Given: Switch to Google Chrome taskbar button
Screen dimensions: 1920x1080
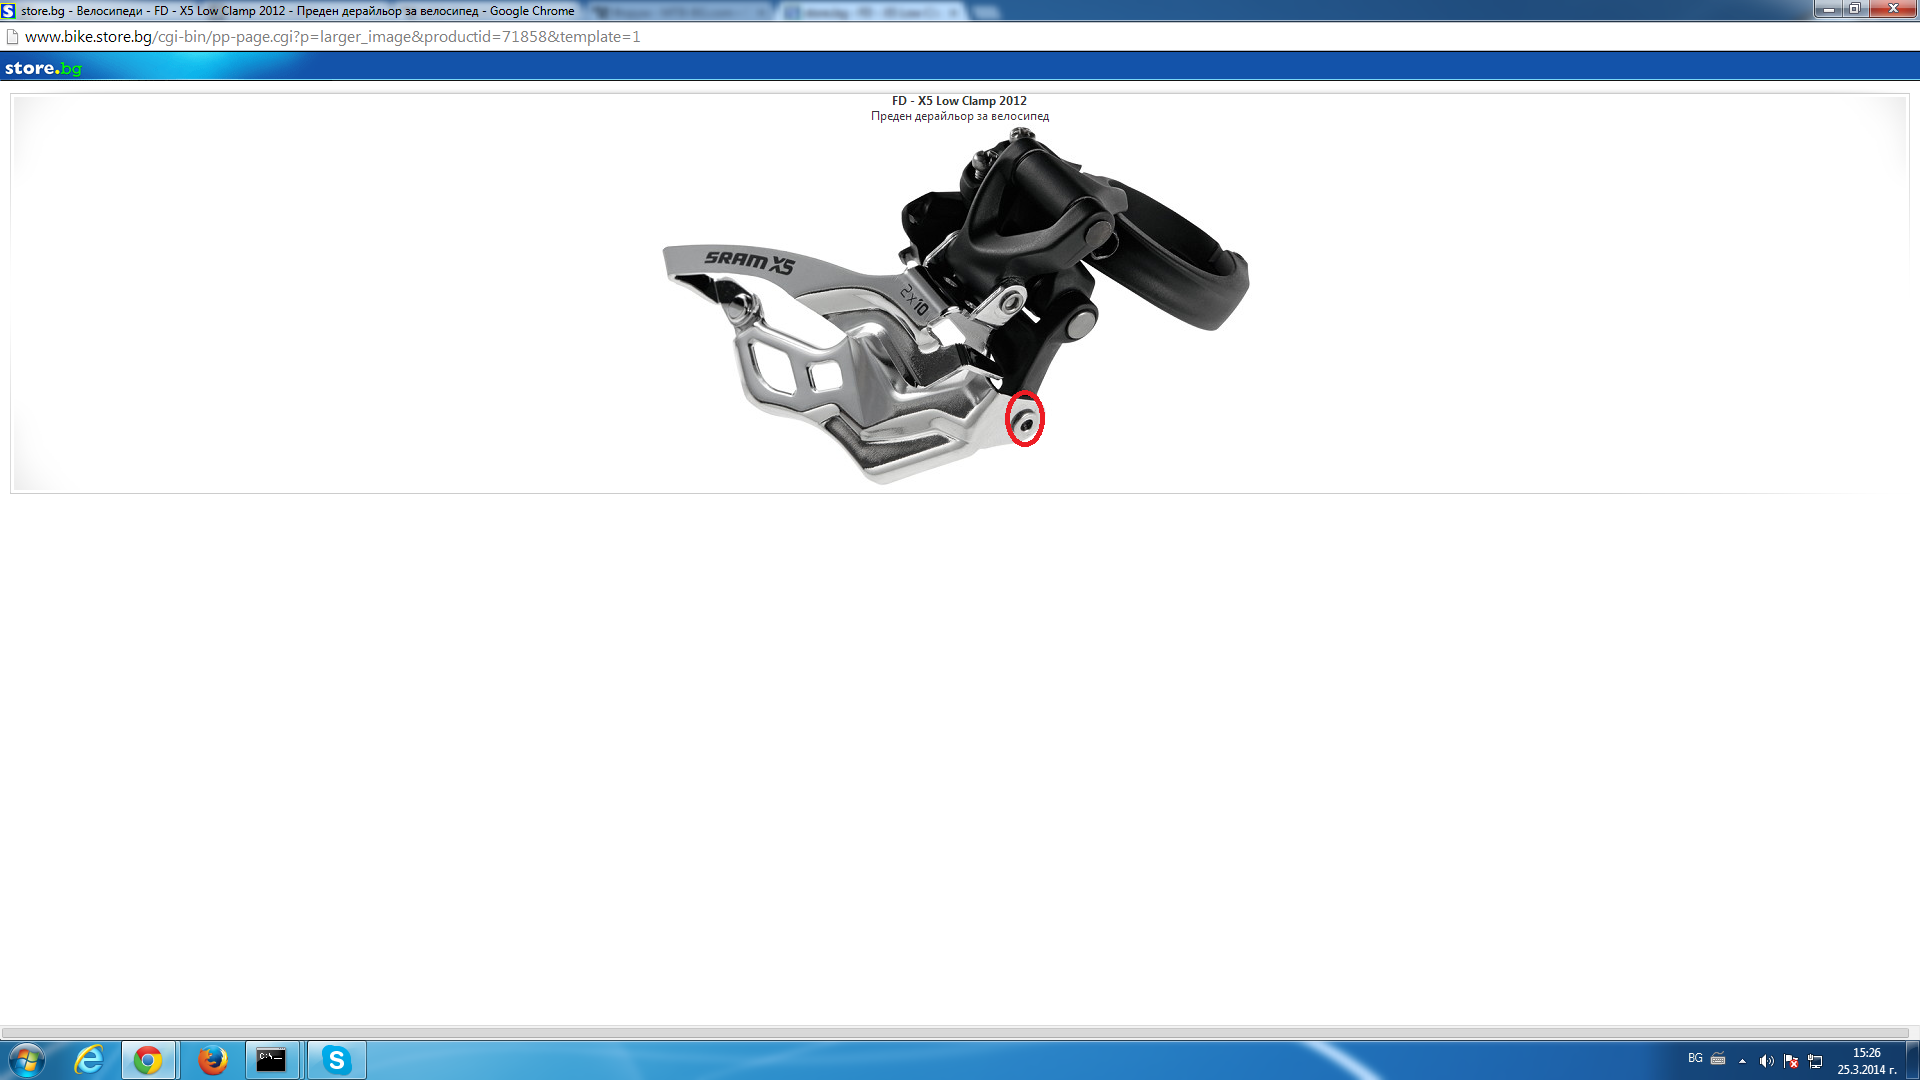Looking at the screenshot, I should click(148, 1060).
